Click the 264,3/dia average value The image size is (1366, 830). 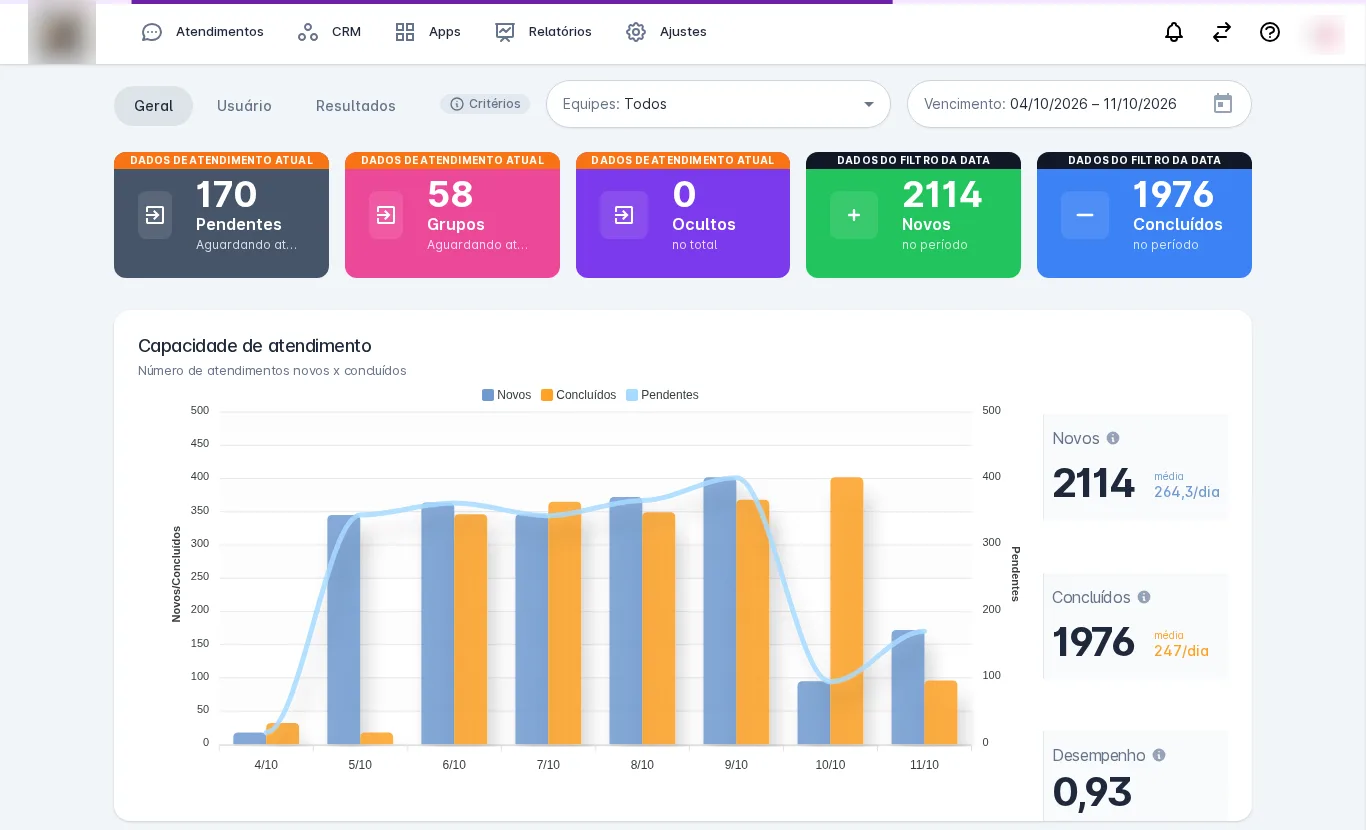pyautogui.click(x=1187, y=492)
